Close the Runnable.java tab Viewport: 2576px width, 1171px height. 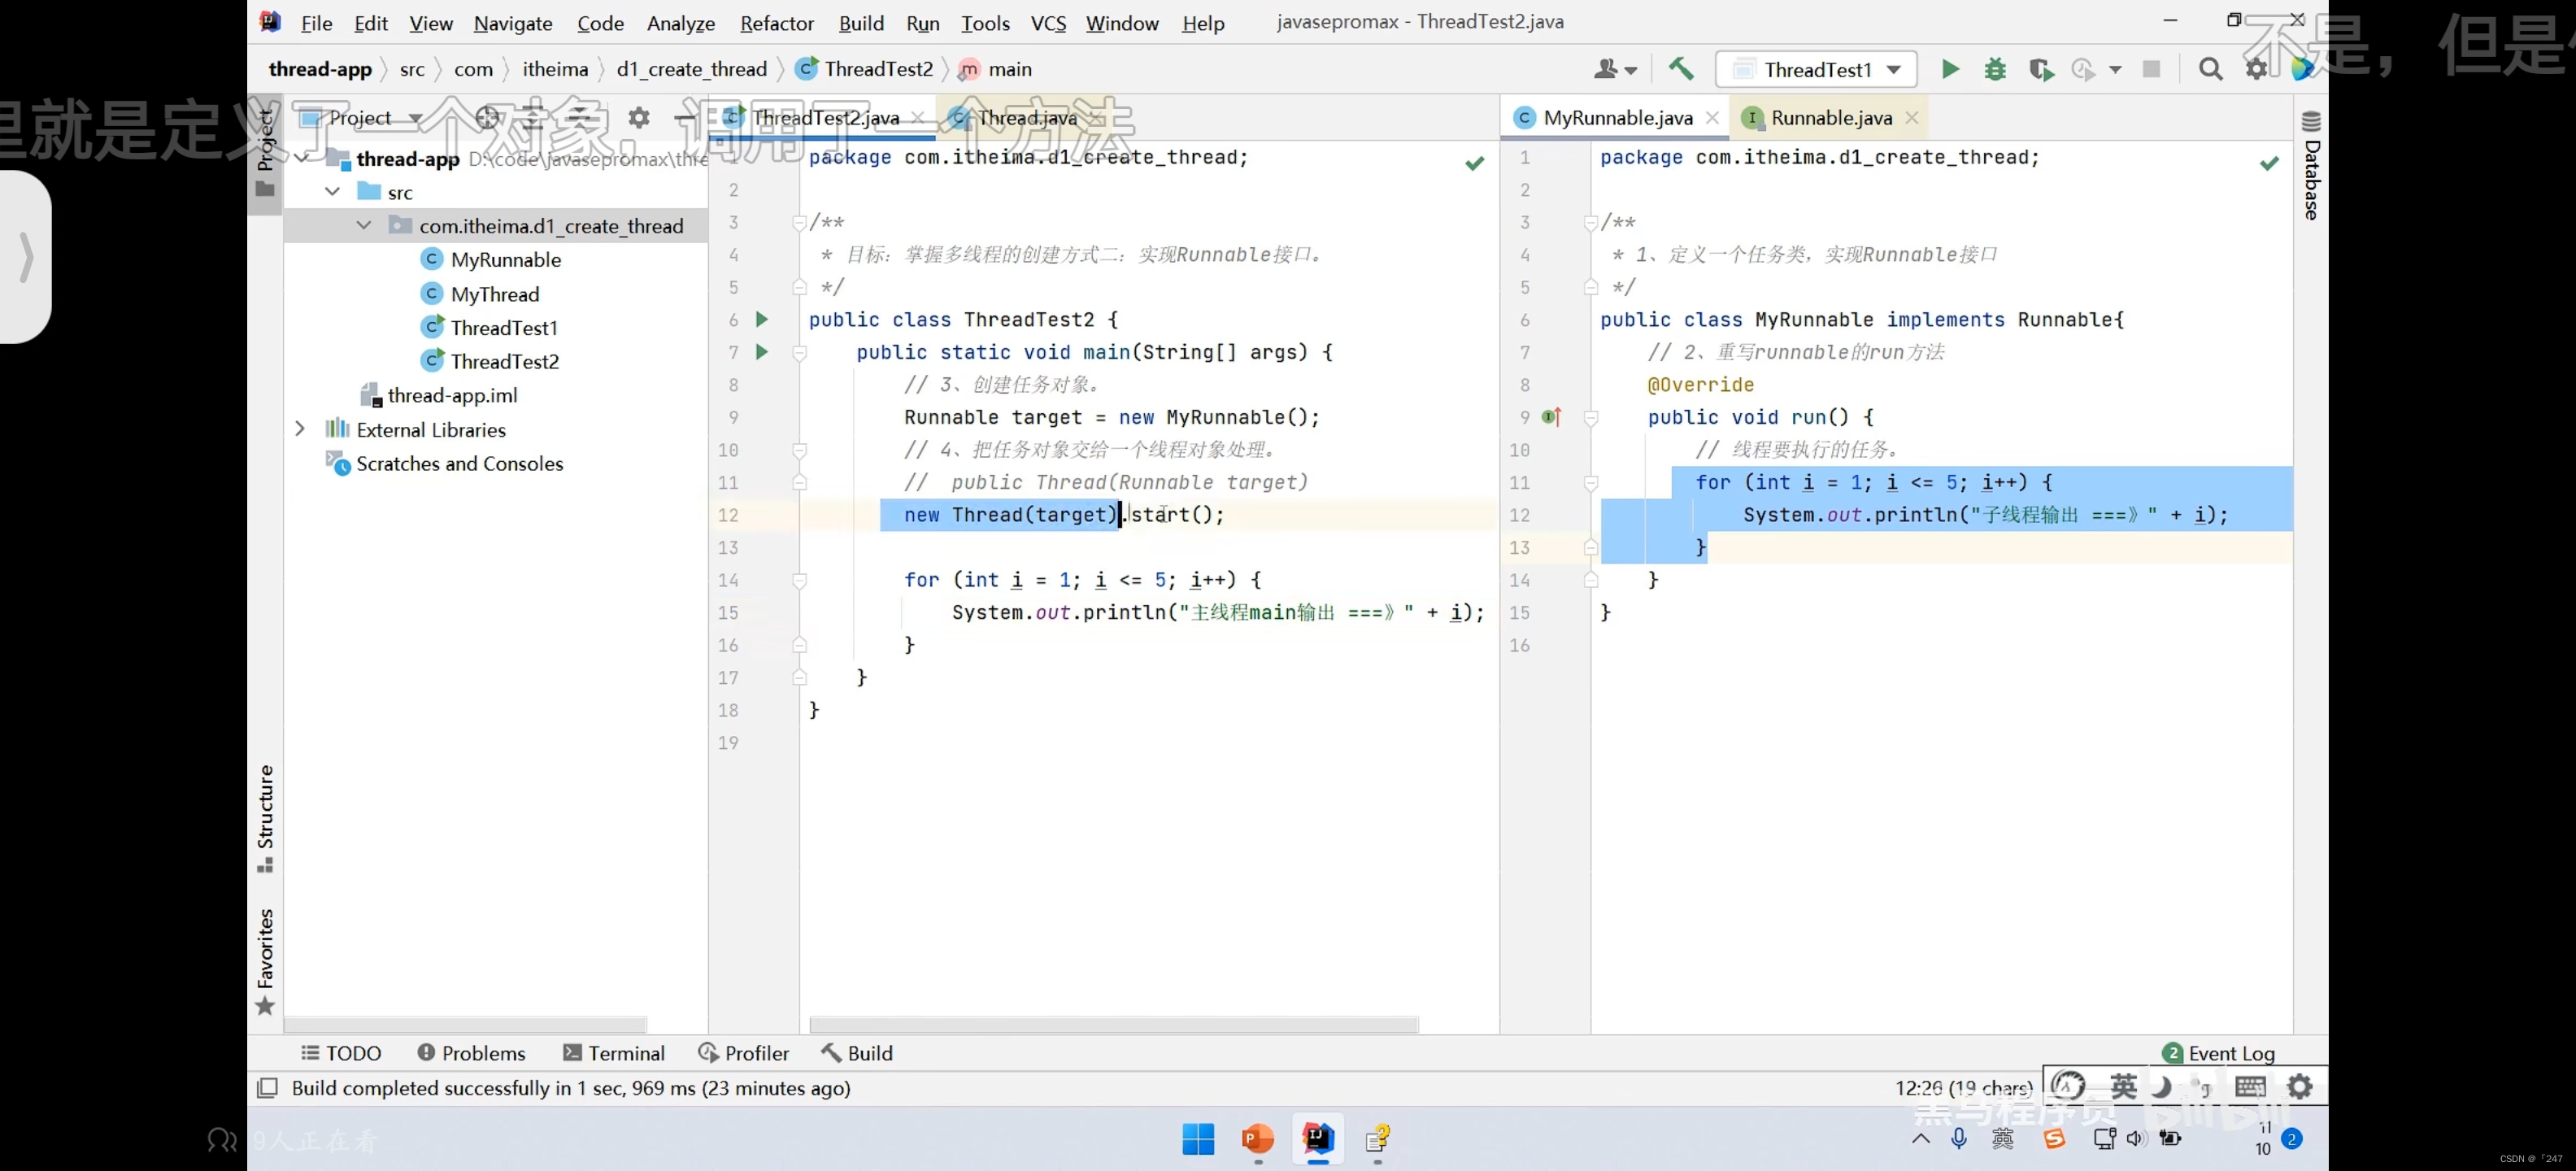[x=1911, y=118]
